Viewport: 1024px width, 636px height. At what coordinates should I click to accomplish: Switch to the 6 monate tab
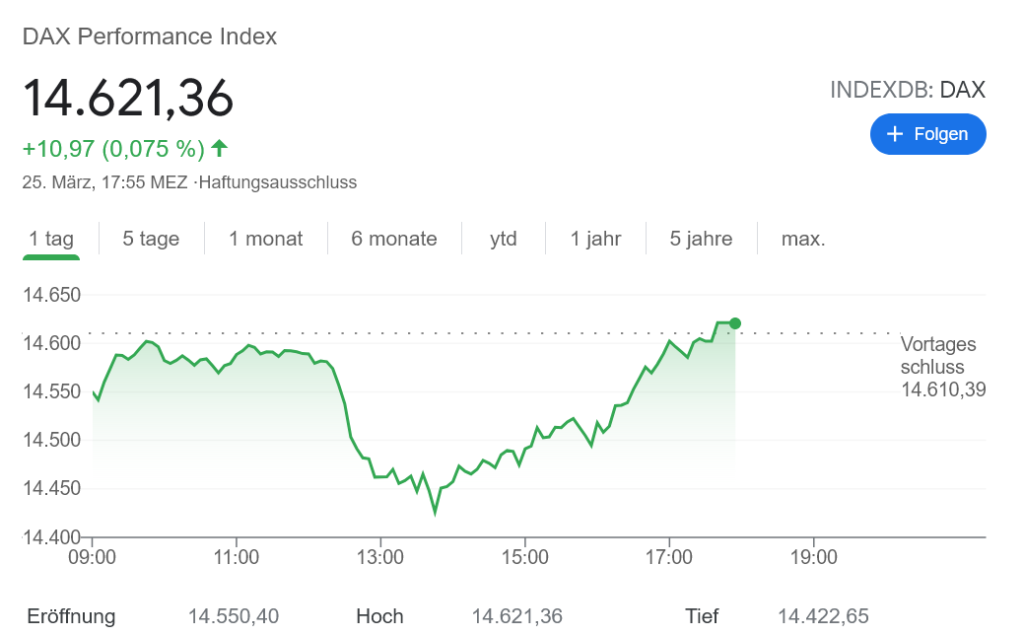tap(394, 239)
